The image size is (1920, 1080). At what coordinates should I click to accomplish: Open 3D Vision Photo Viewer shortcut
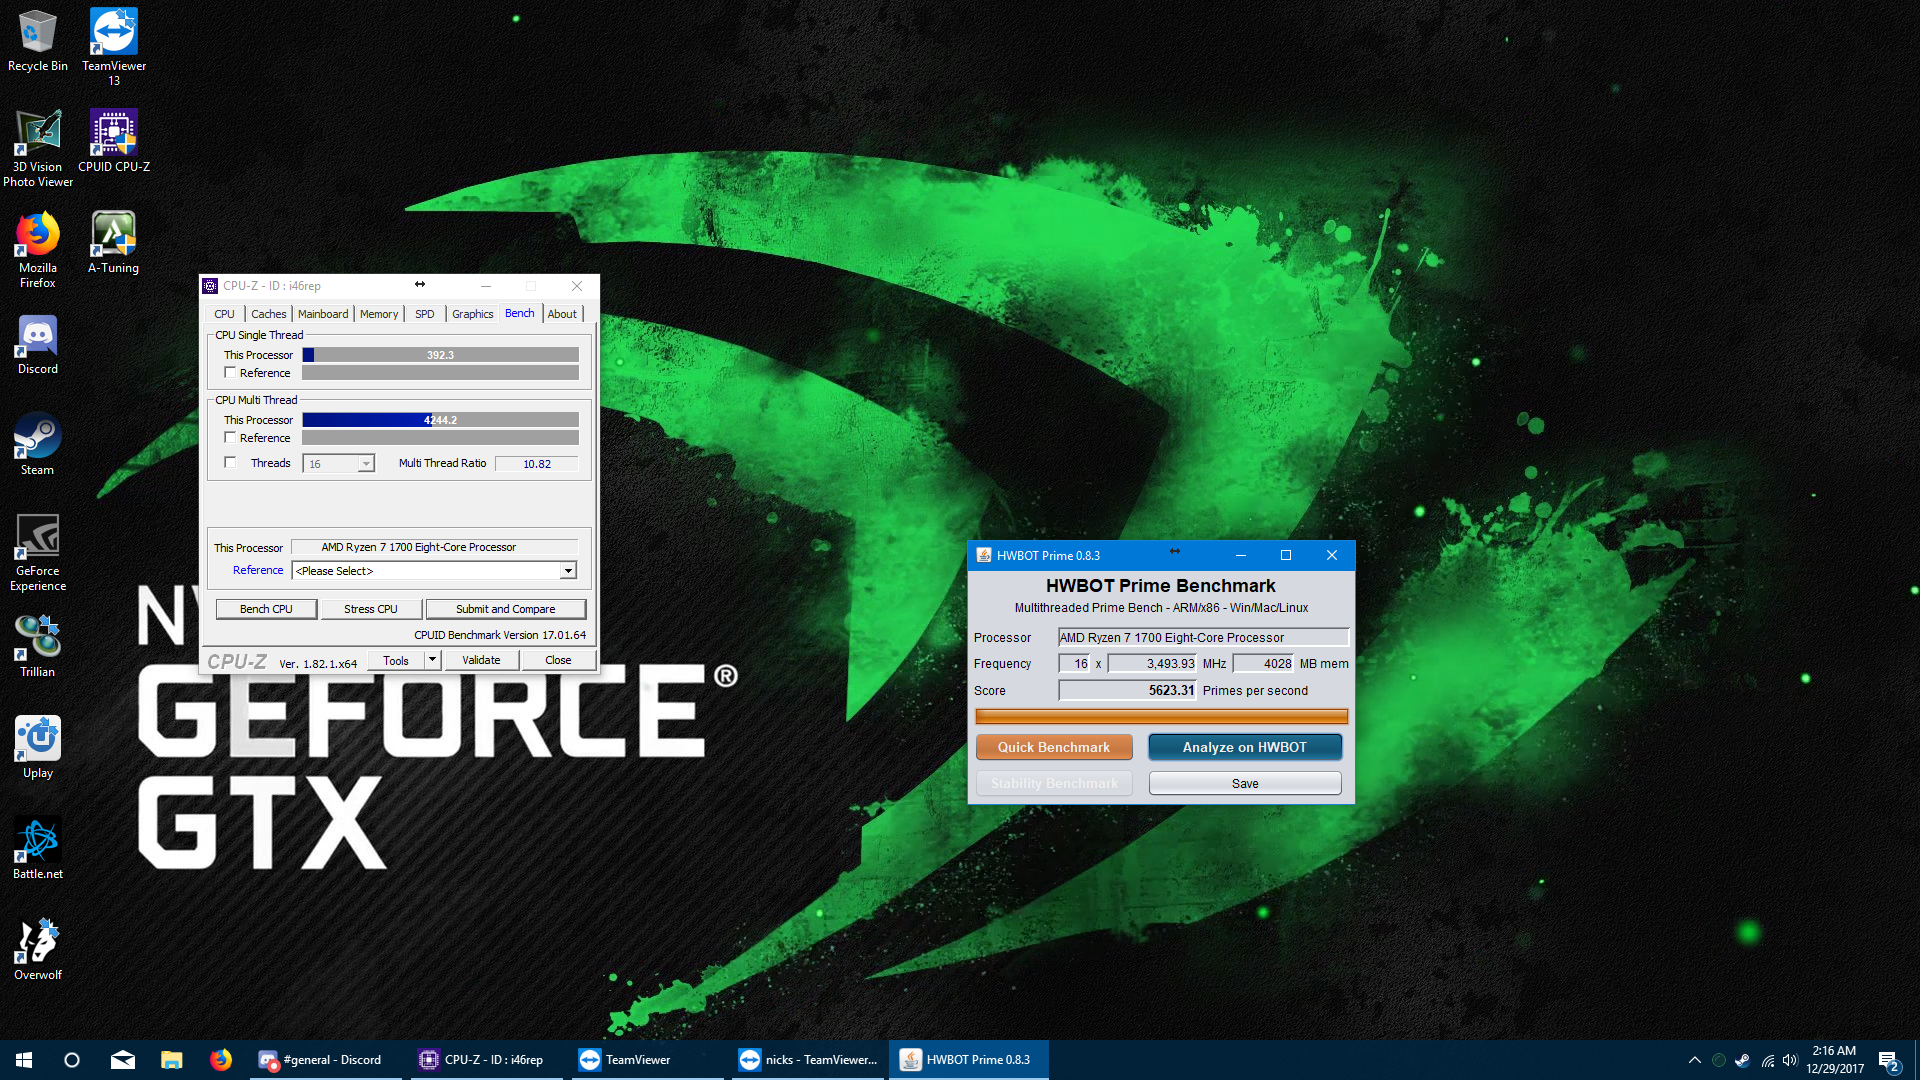click(x=38, y=148)
